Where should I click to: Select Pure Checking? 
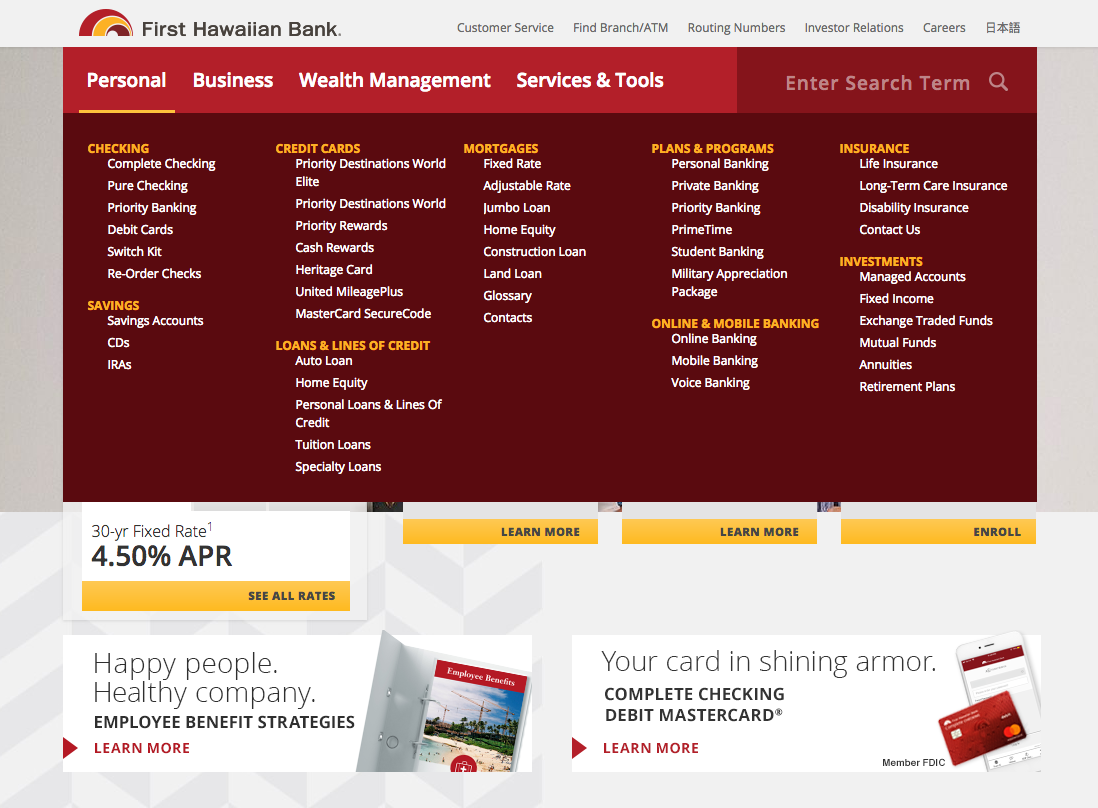pos(147,186)
